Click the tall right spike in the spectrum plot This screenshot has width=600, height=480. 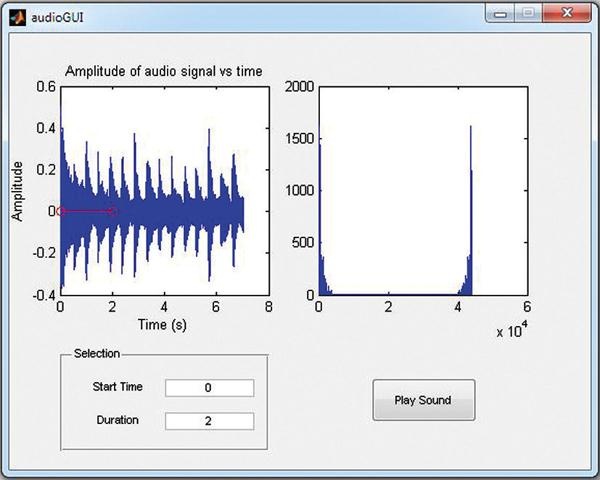tap(471, 211)
